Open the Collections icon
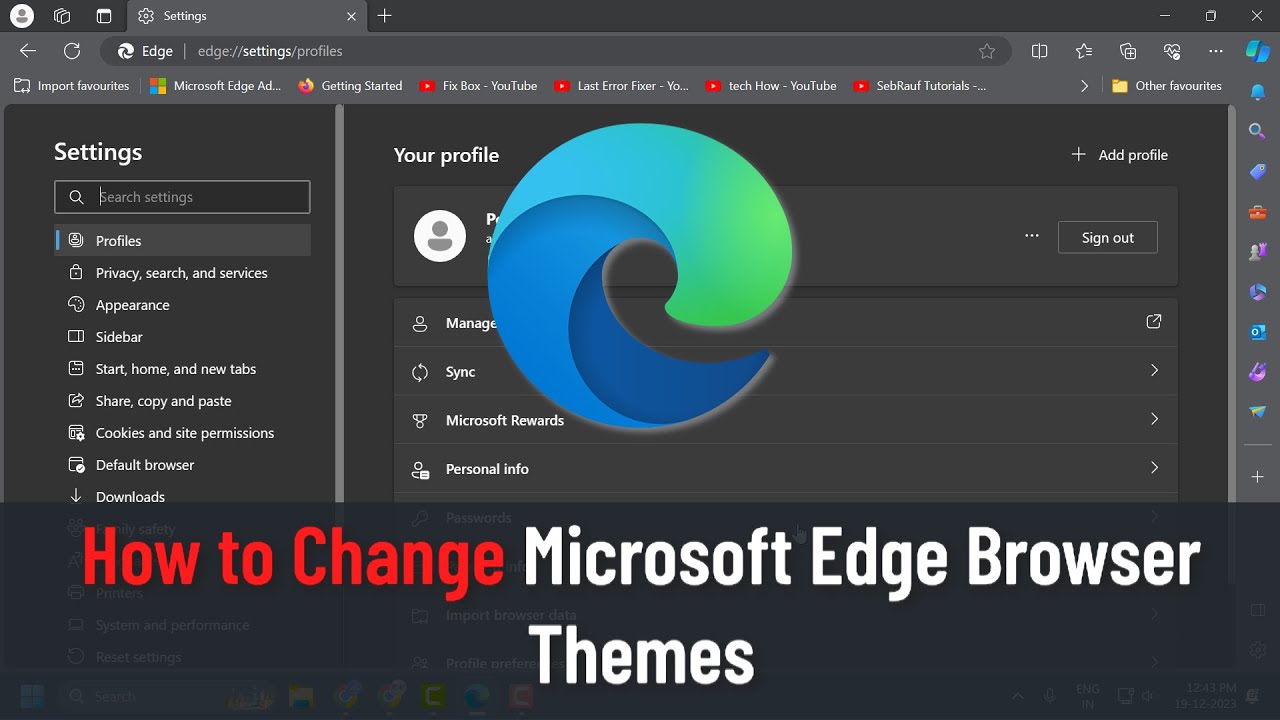The width and height of the screenshot is (1280, 720). [x=1128, y=51]
